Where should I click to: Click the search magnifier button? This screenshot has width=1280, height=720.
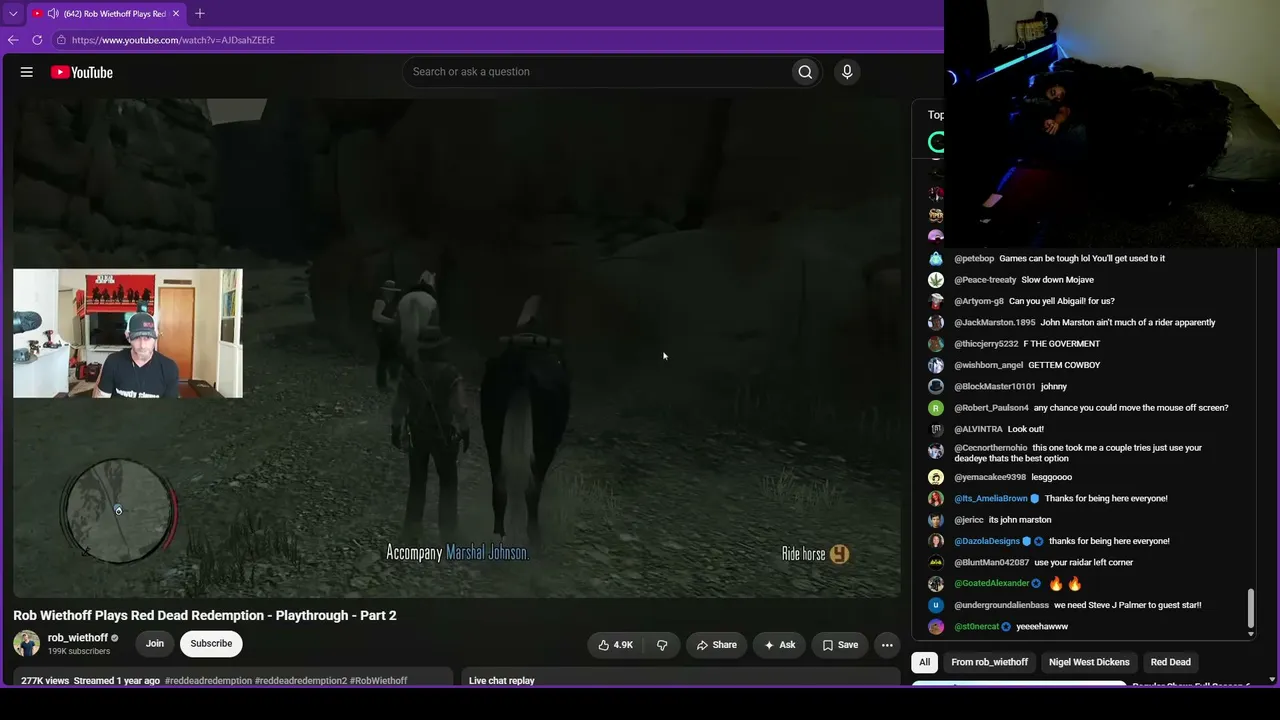(805, 72)
